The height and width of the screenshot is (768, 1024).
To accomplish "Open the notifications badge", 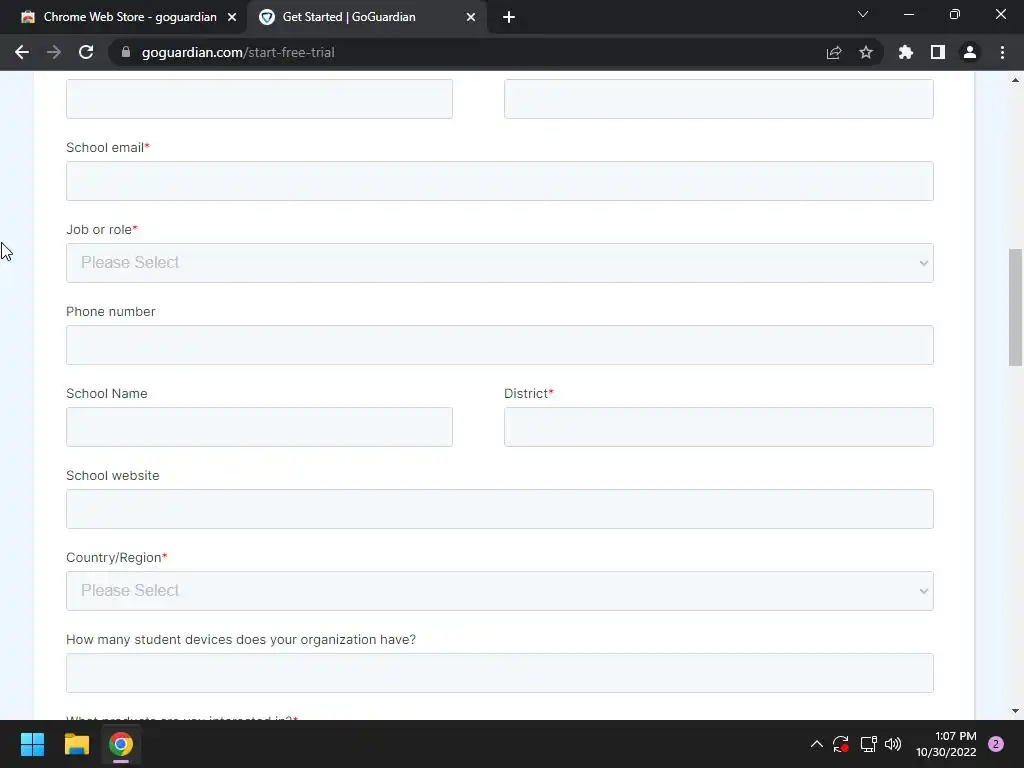I will coord(996,744).
